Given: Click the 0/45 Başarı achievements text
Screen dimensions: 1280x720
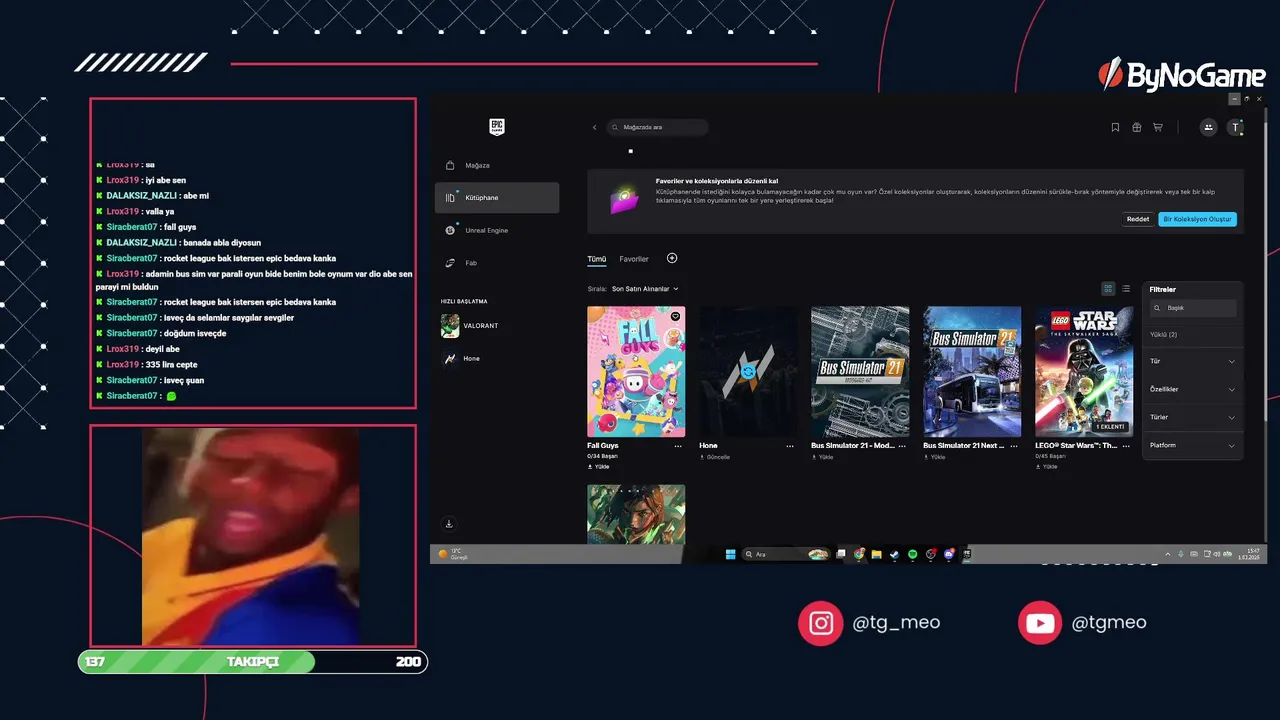Looking at the screenshot, I should point(1050,456).
